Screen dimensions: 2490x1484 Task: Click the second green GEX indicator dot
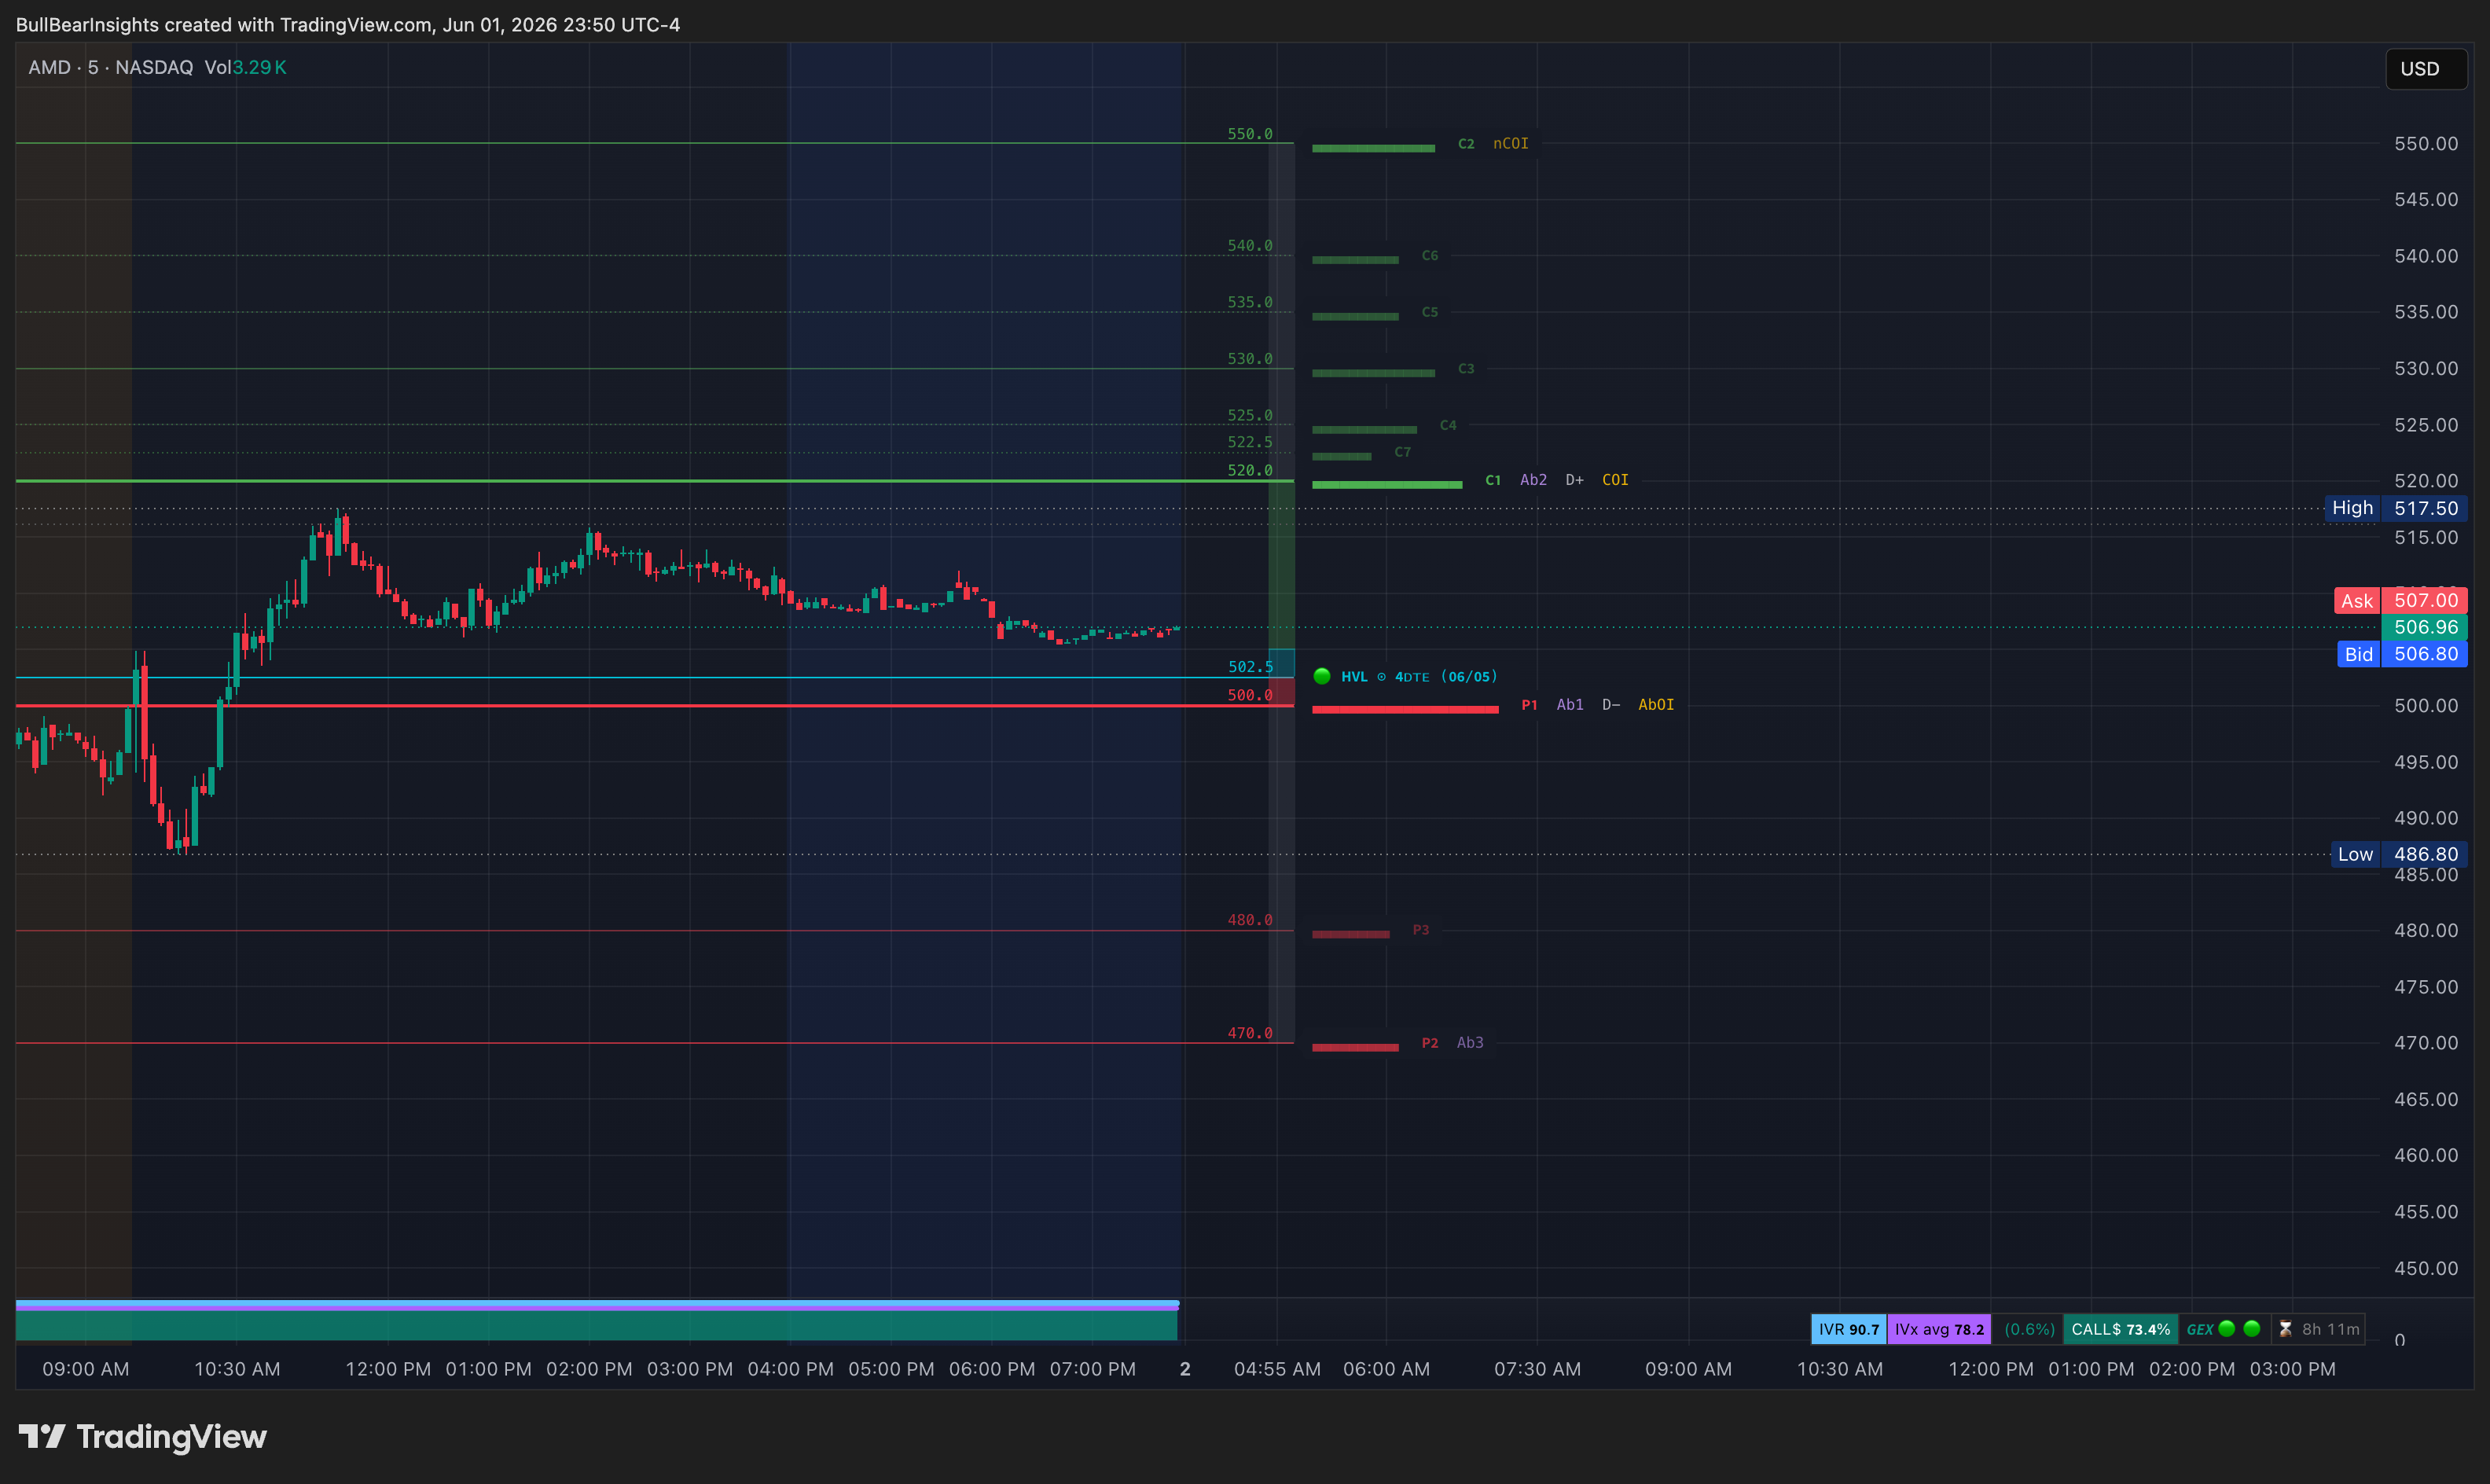pyautogui.click(x=2252, y=1329)
